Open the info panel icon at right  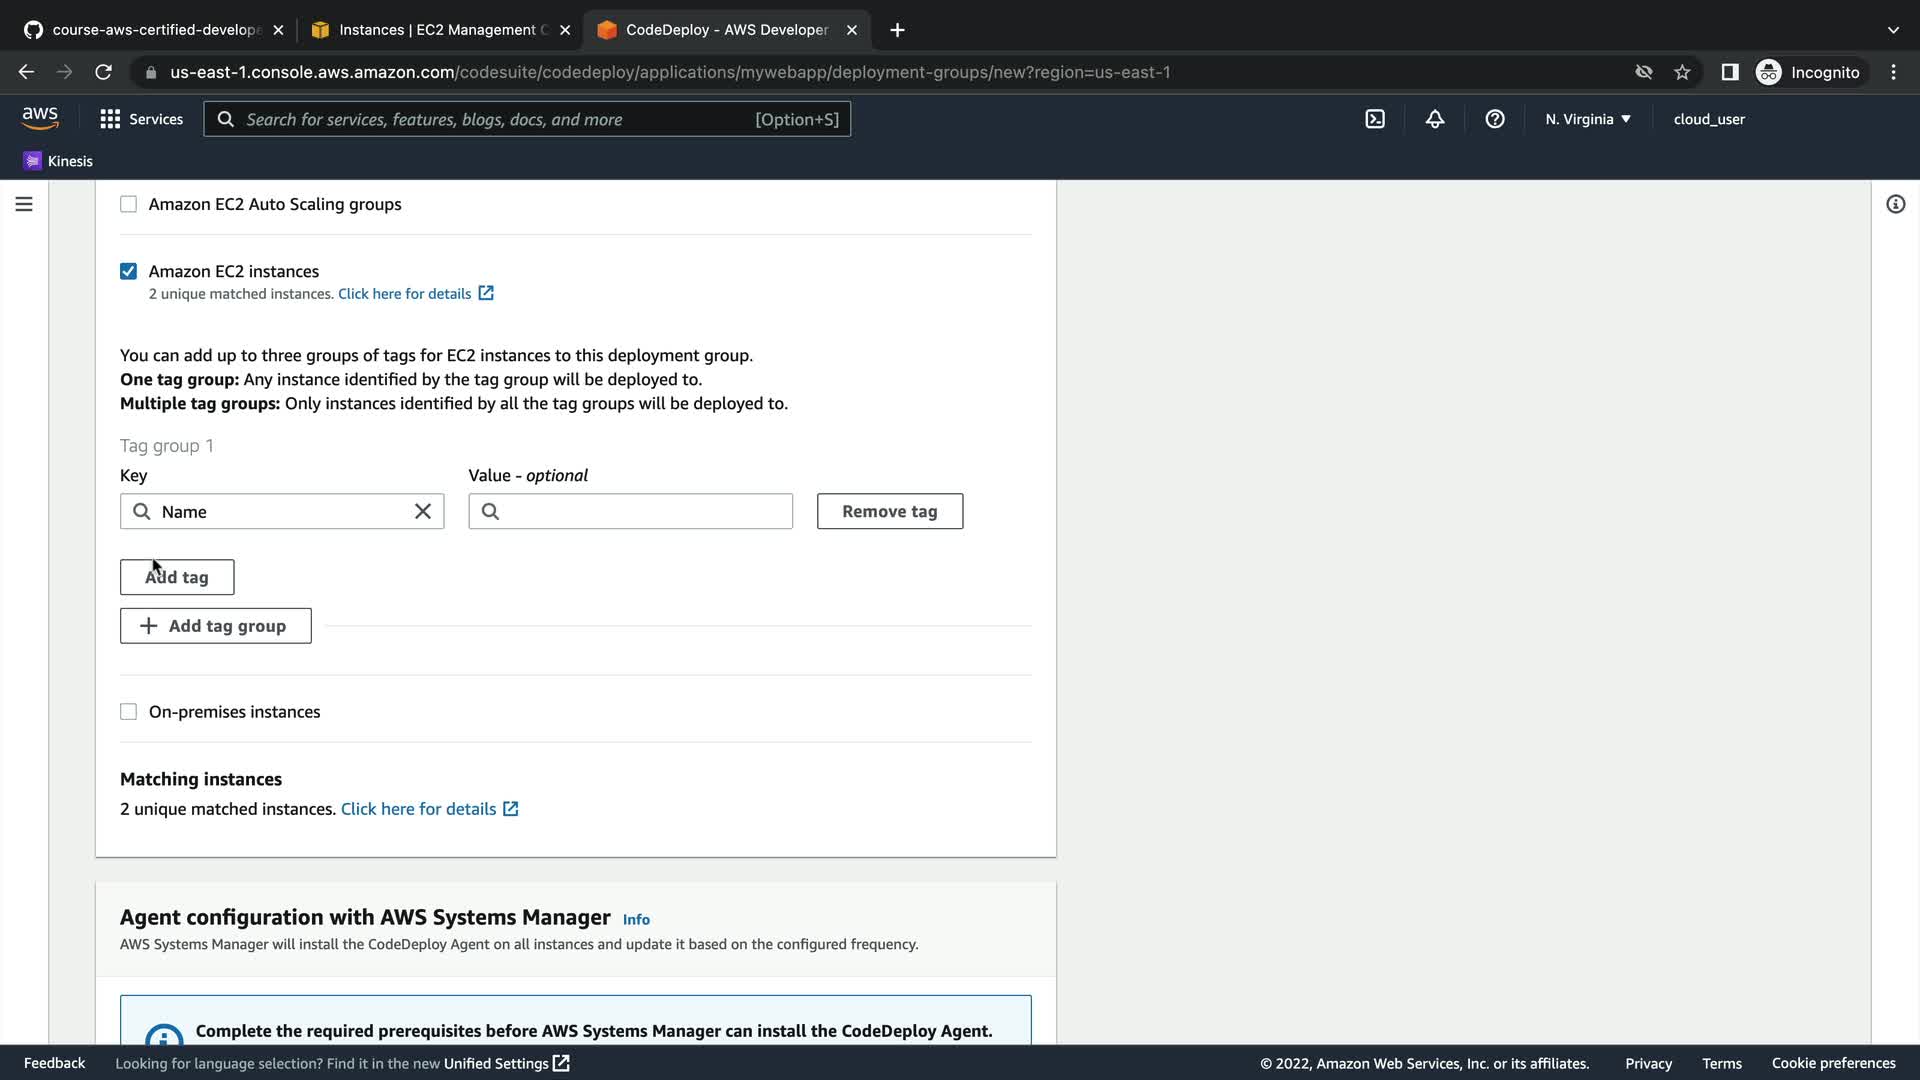coord(1895,204)
